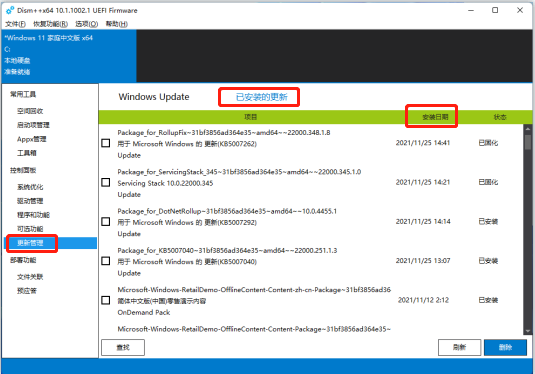Minimize the Dism++ window

click(x=471, y=10)
